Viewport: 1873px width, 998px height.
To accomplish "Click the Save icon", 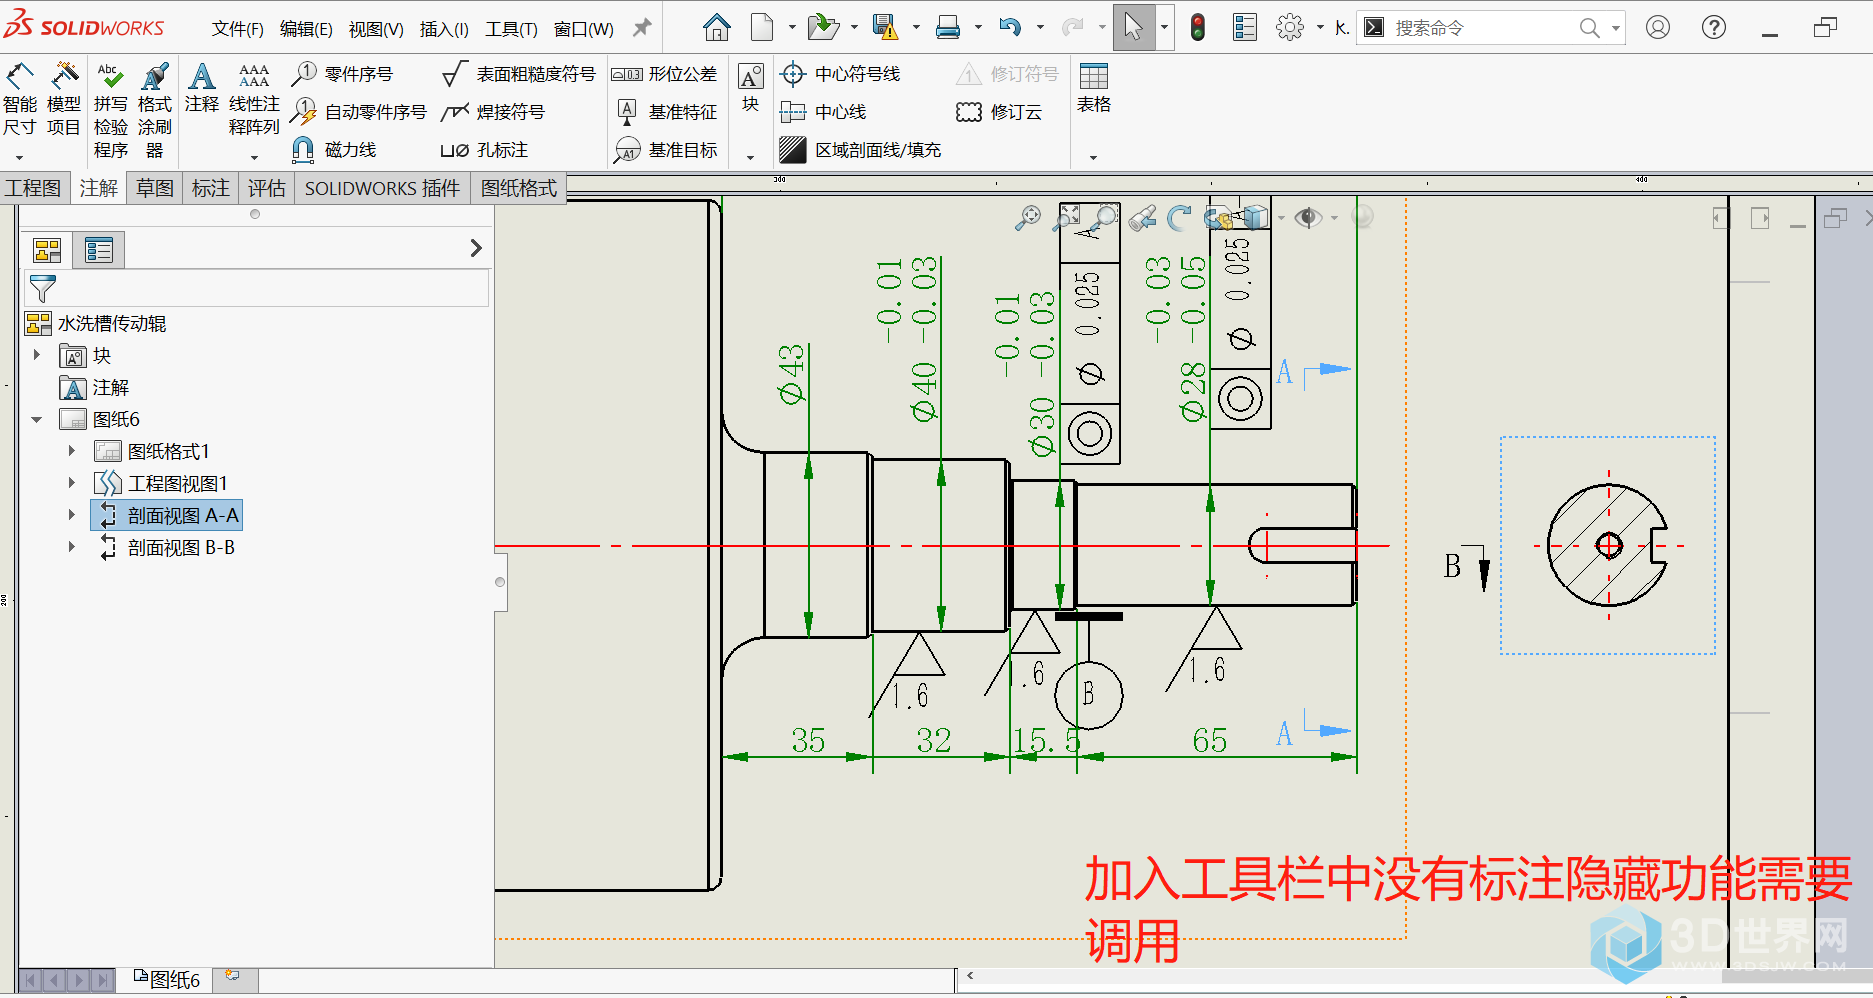I will 885,28.
